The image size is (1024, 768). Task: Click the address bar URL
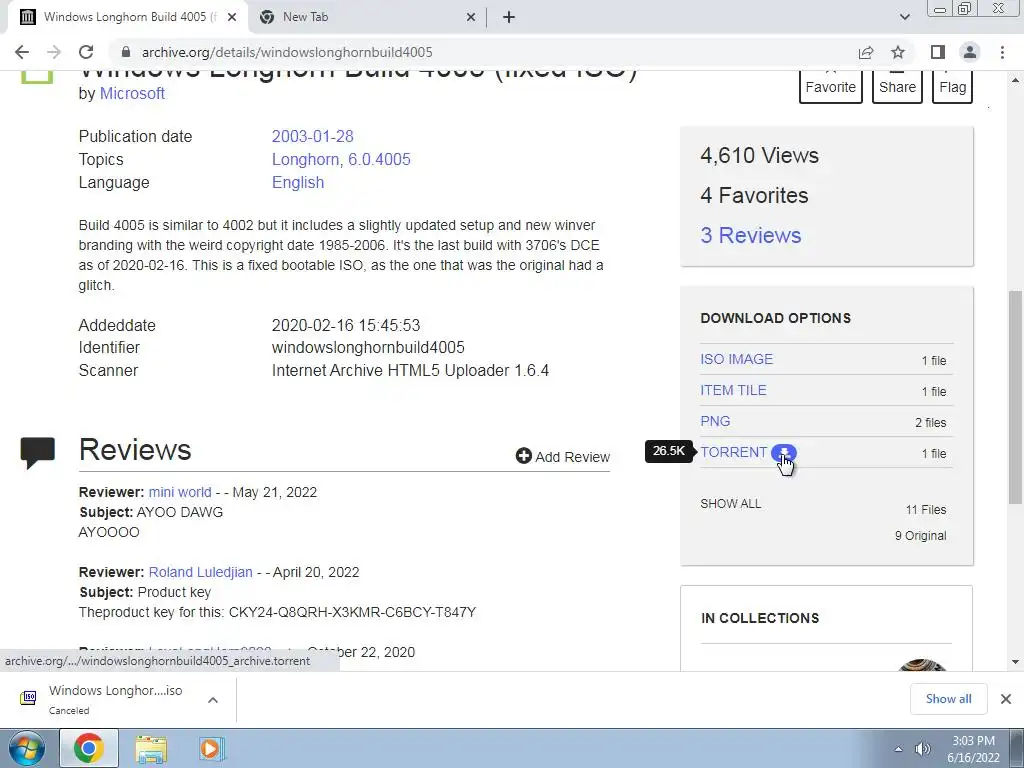[287, 52]
